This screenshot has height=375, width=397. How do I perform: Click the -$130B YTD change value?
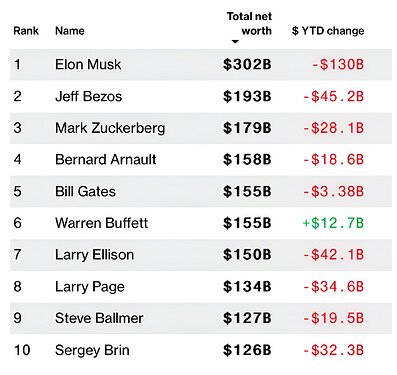point(338,64)
